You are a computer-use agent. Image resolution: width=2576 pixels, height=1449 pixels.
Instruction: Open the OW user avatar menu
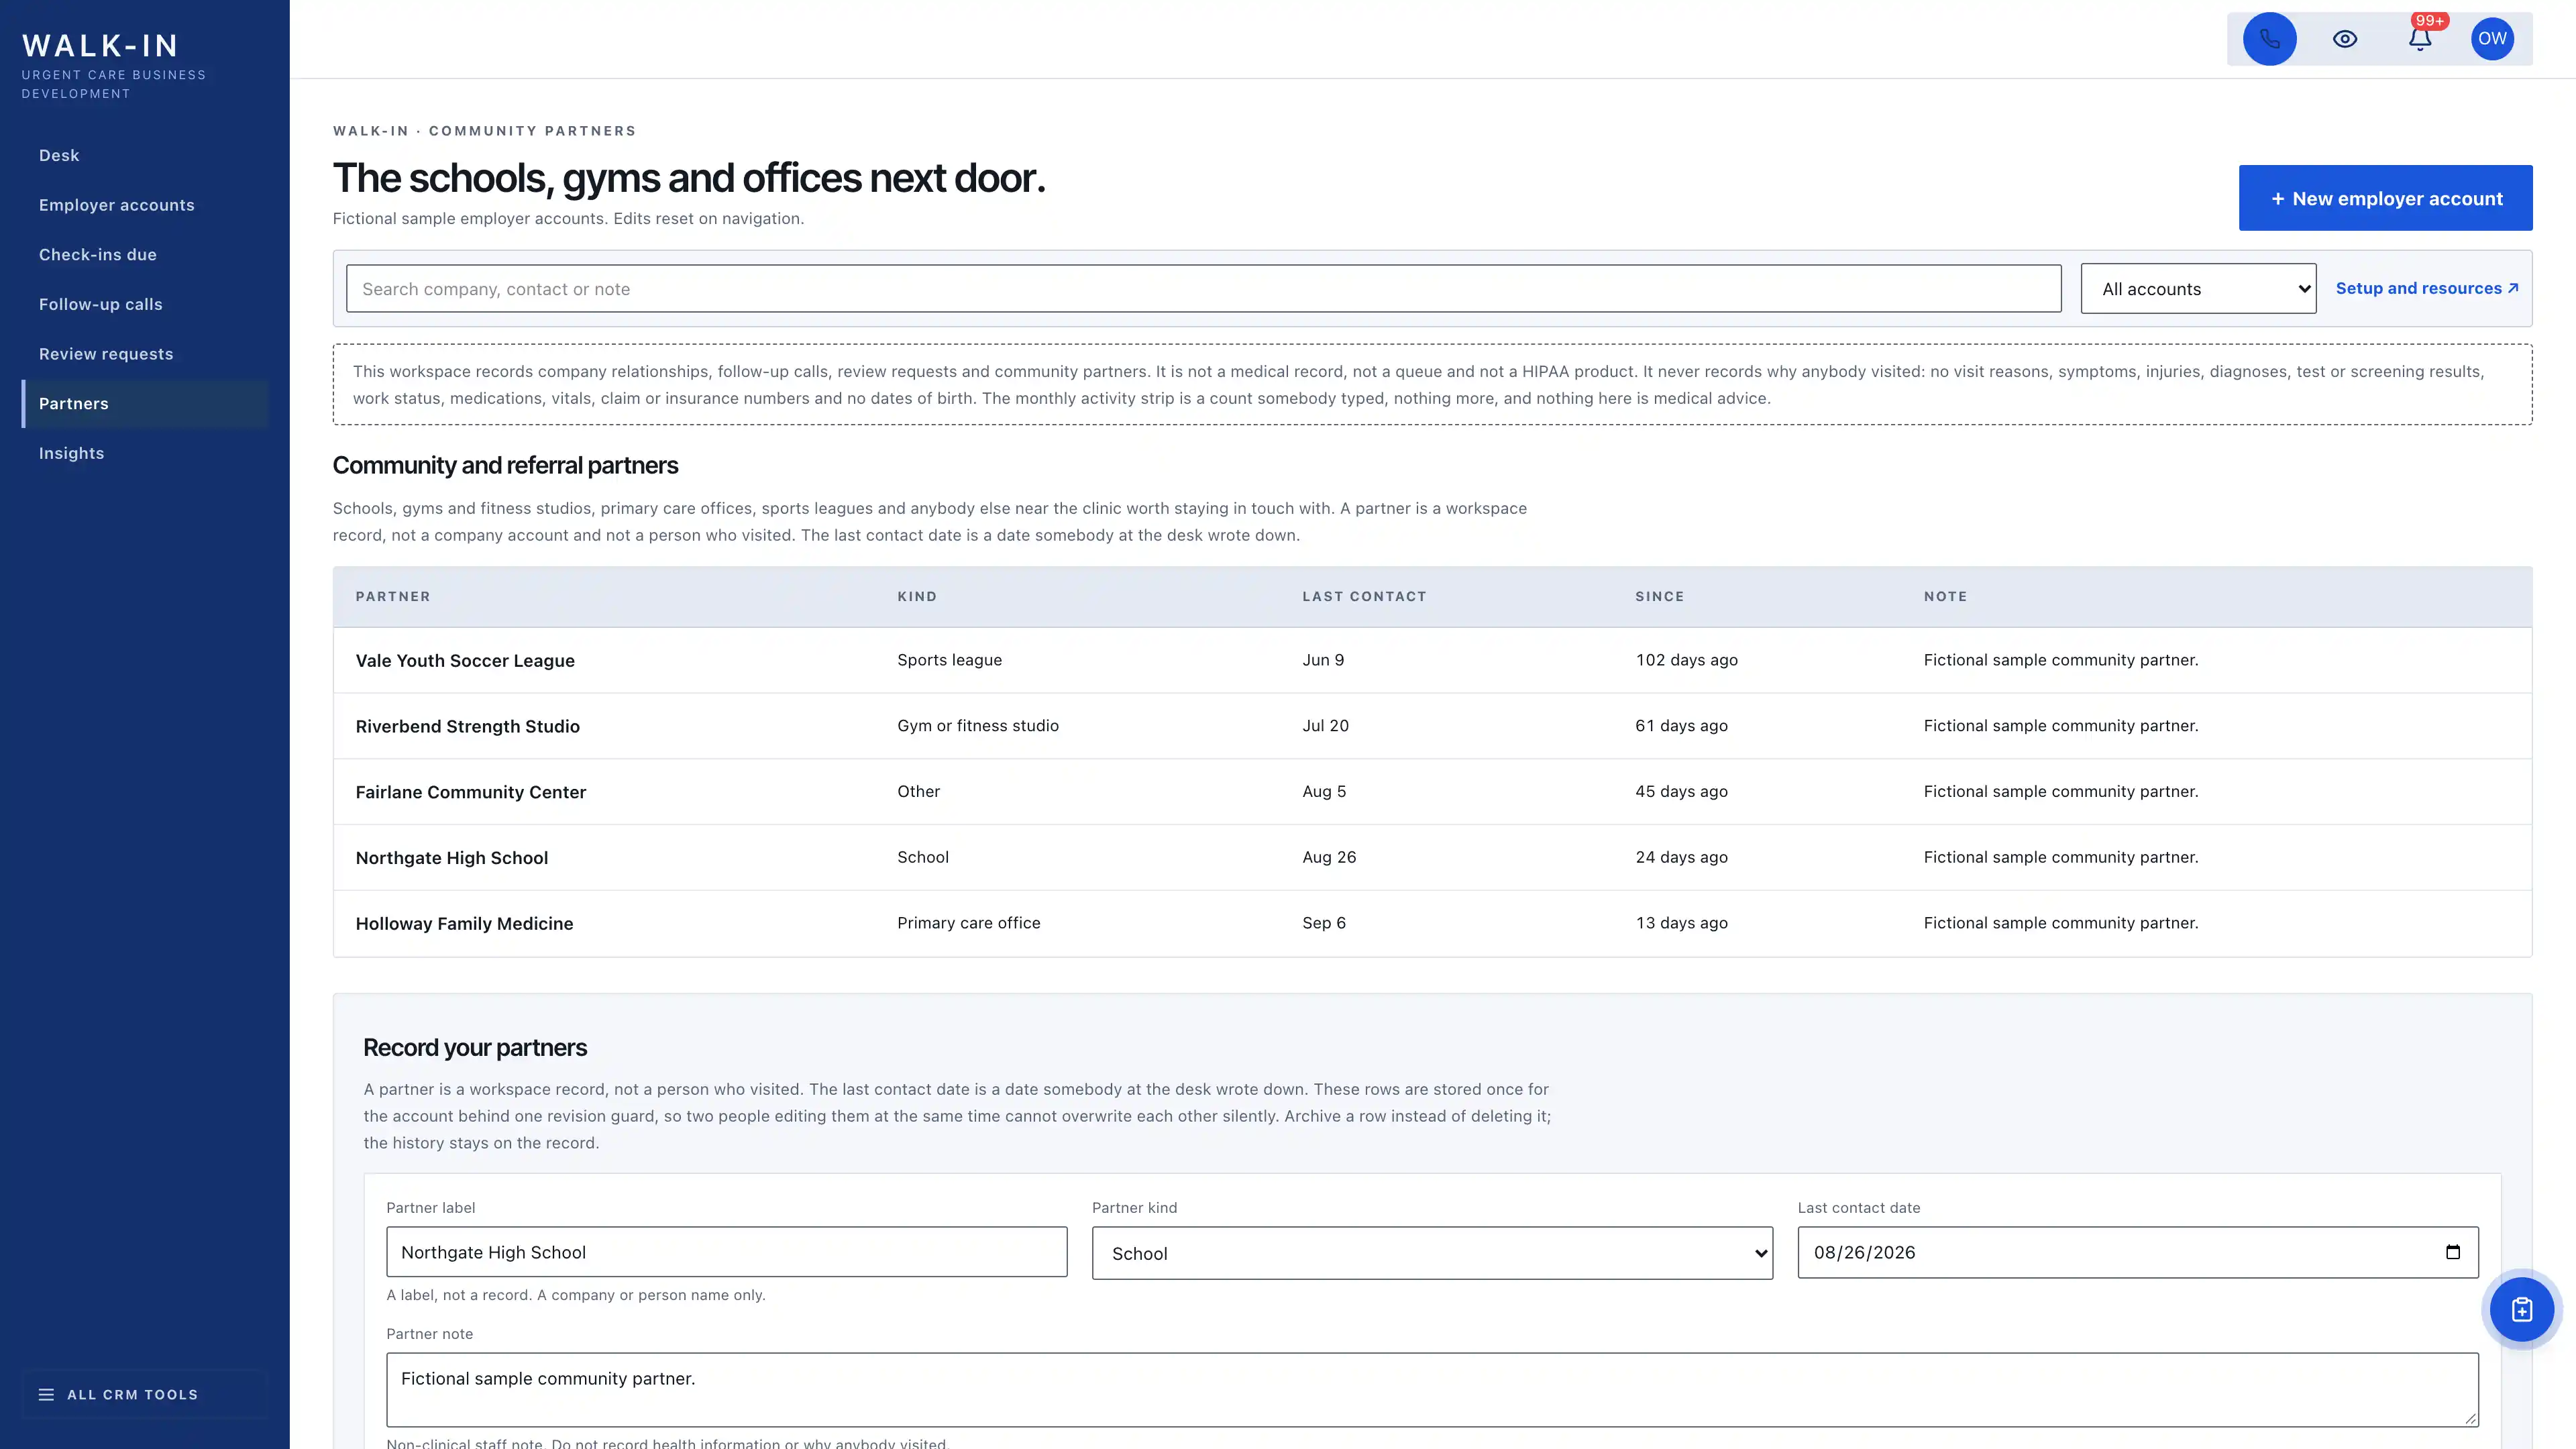(2492, 39)
